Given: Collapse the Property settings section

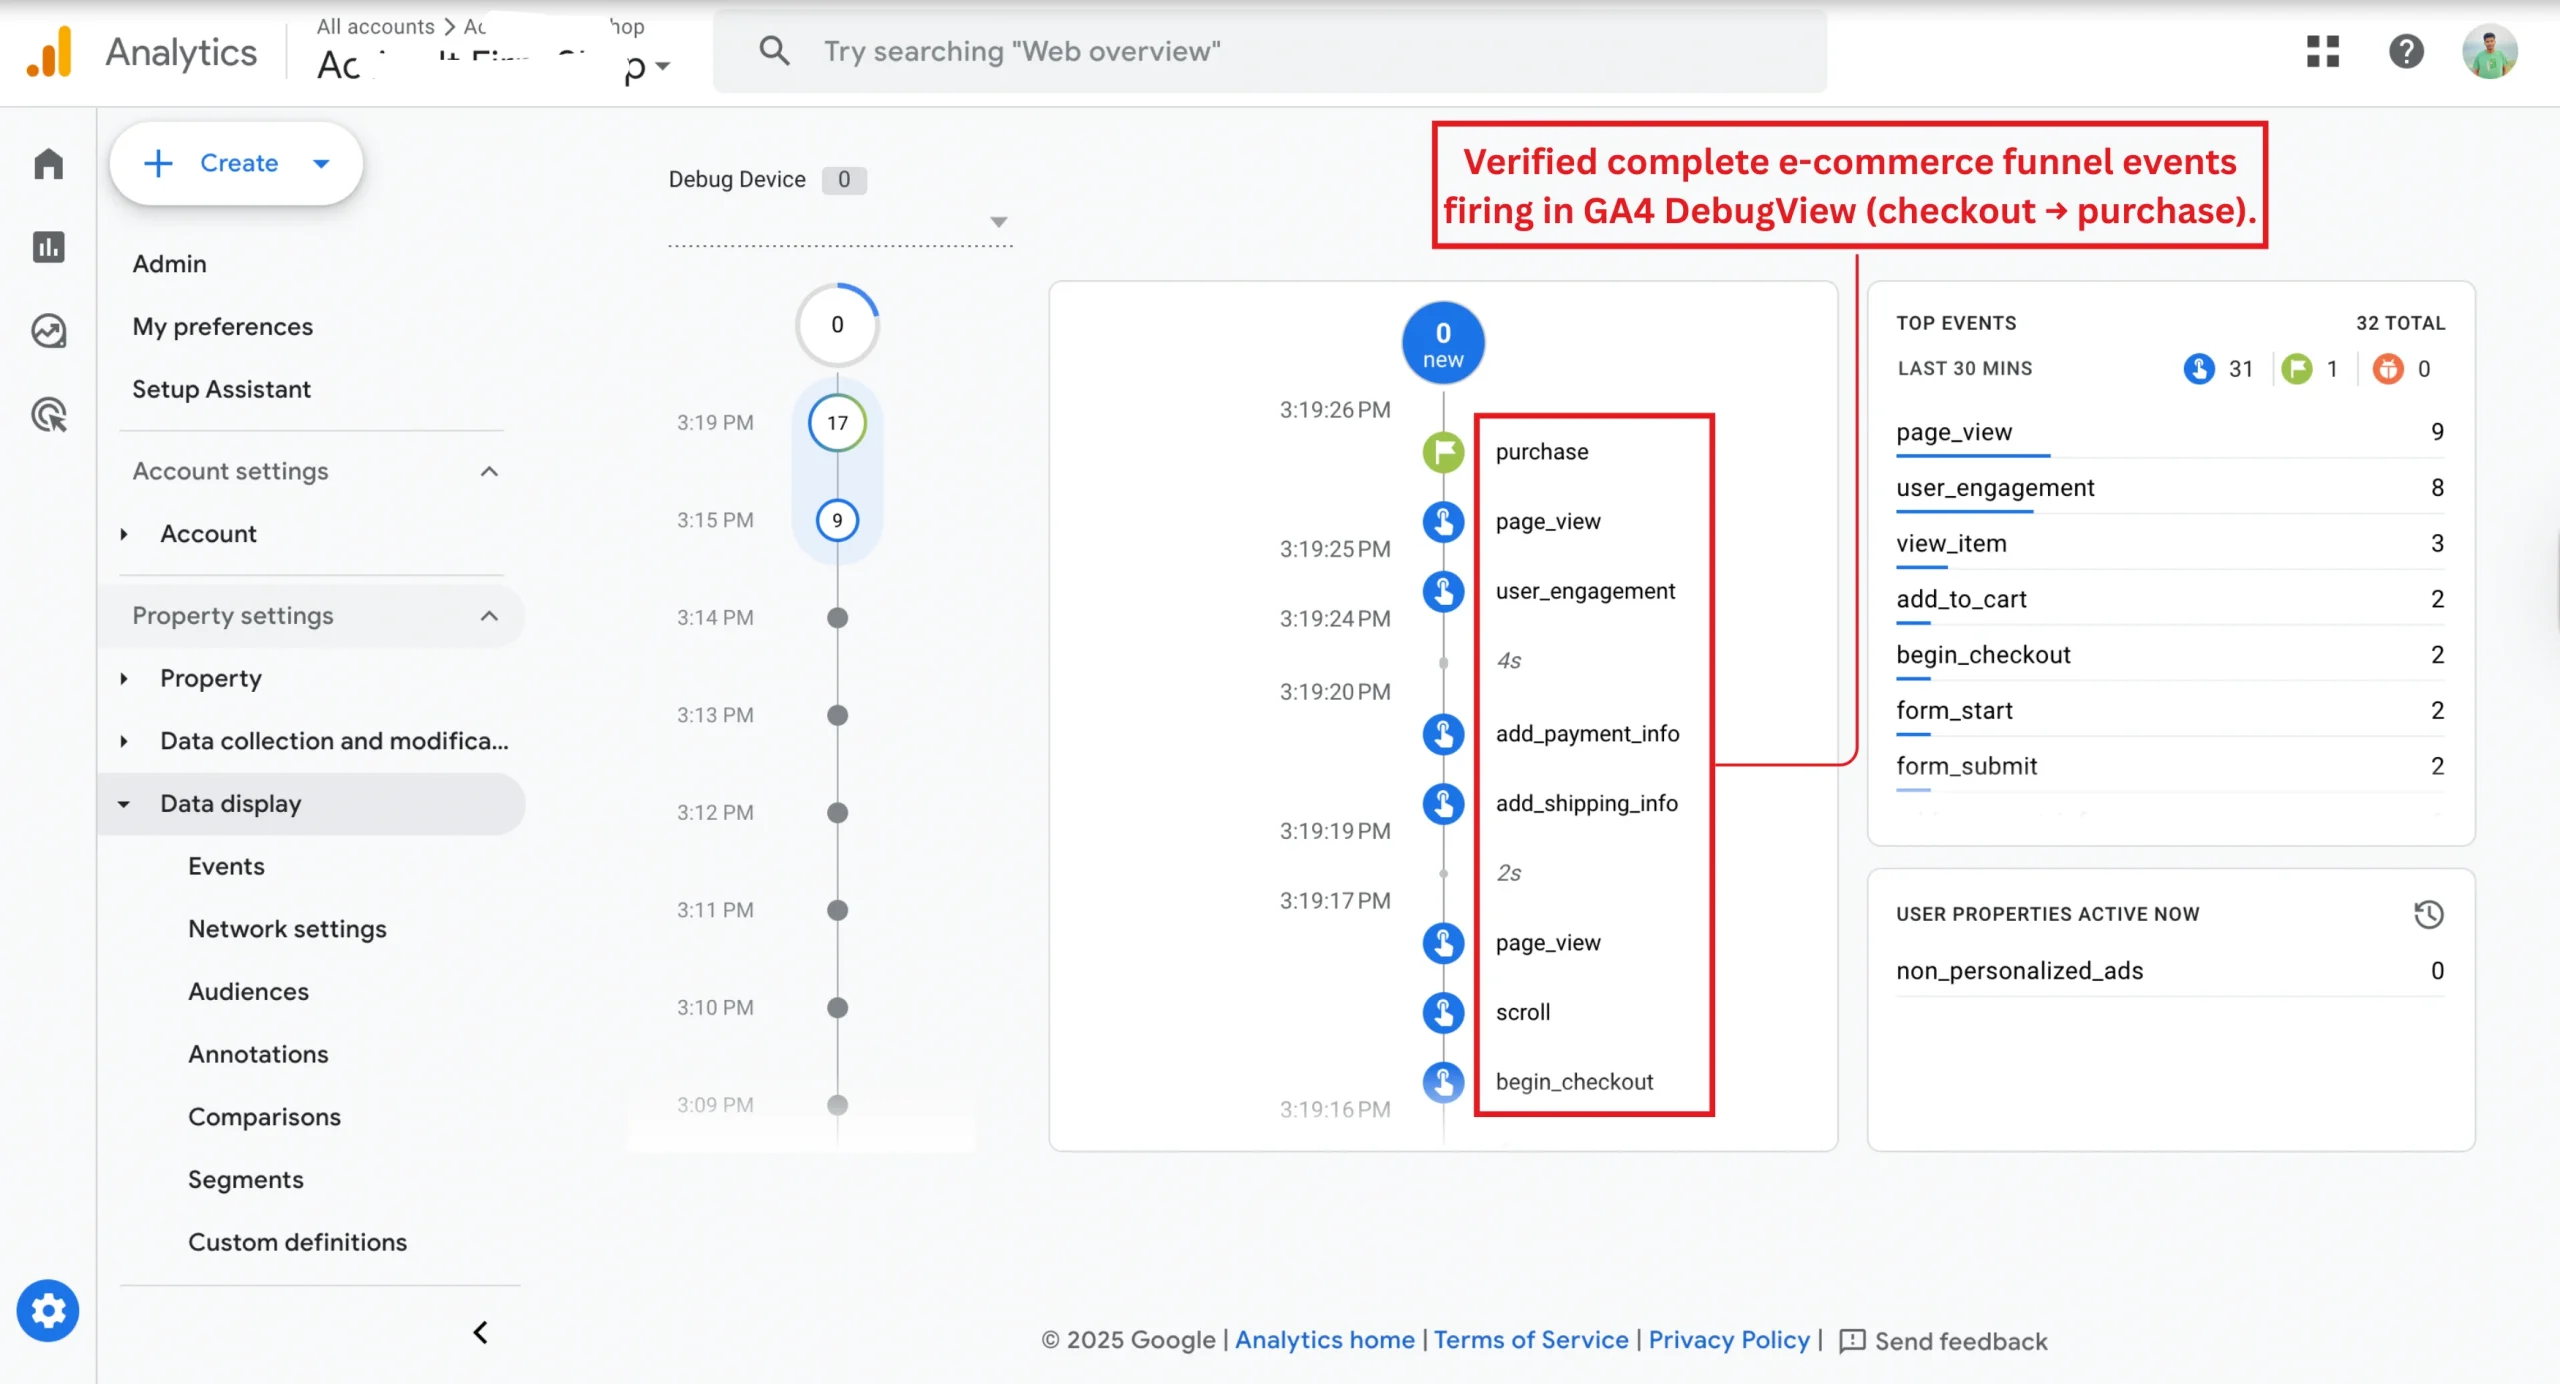Looking at the screenshot, I should coord(489,616).
